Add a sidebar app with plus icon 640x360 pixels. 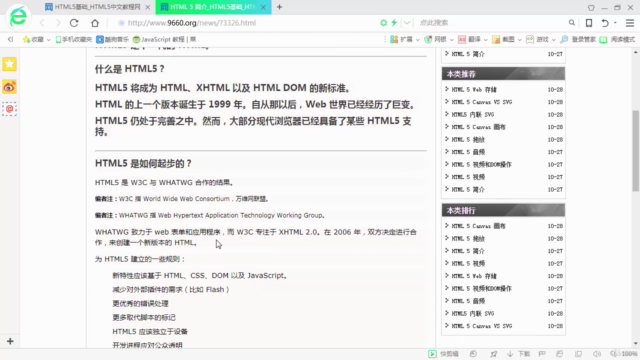(10, 341)
